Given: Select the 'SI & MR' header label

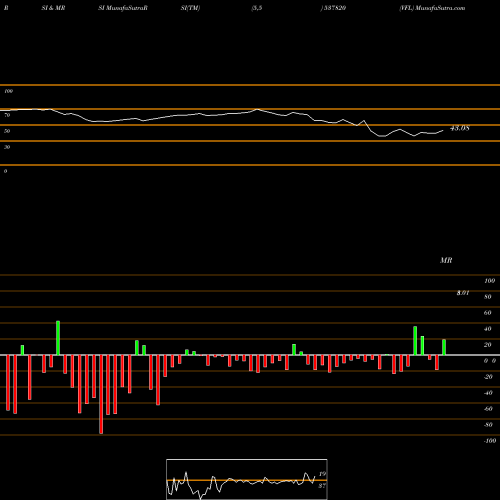Looking at the screenshot, I should point(53,8).
